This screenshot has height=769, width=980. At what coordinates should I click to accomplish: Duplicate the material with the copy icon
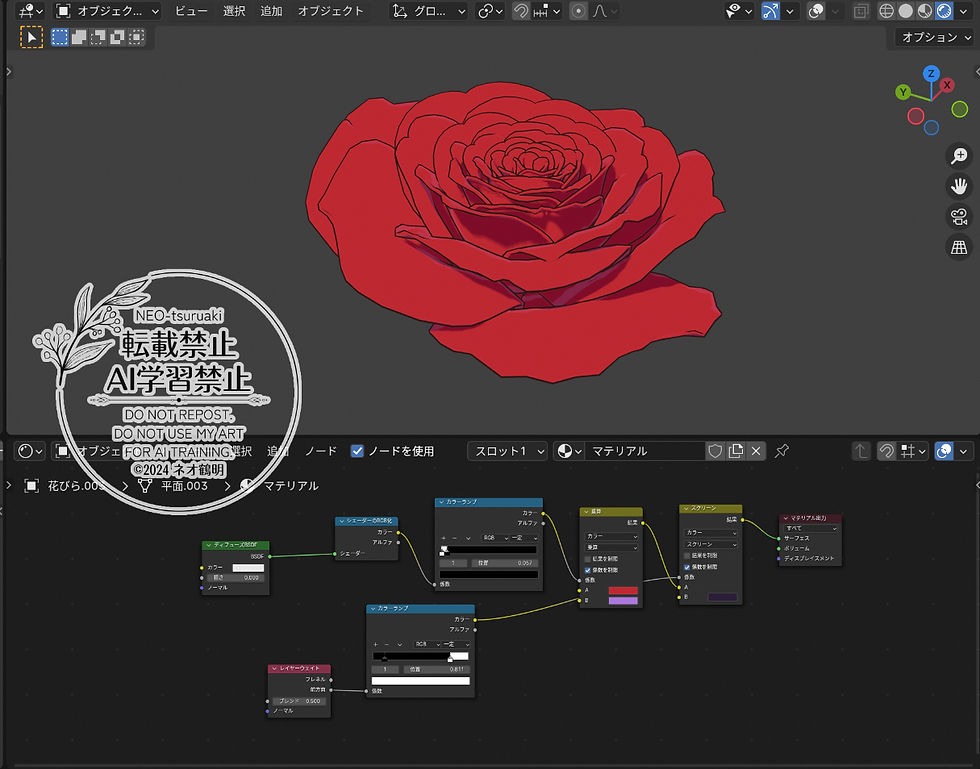click(736, 451)
